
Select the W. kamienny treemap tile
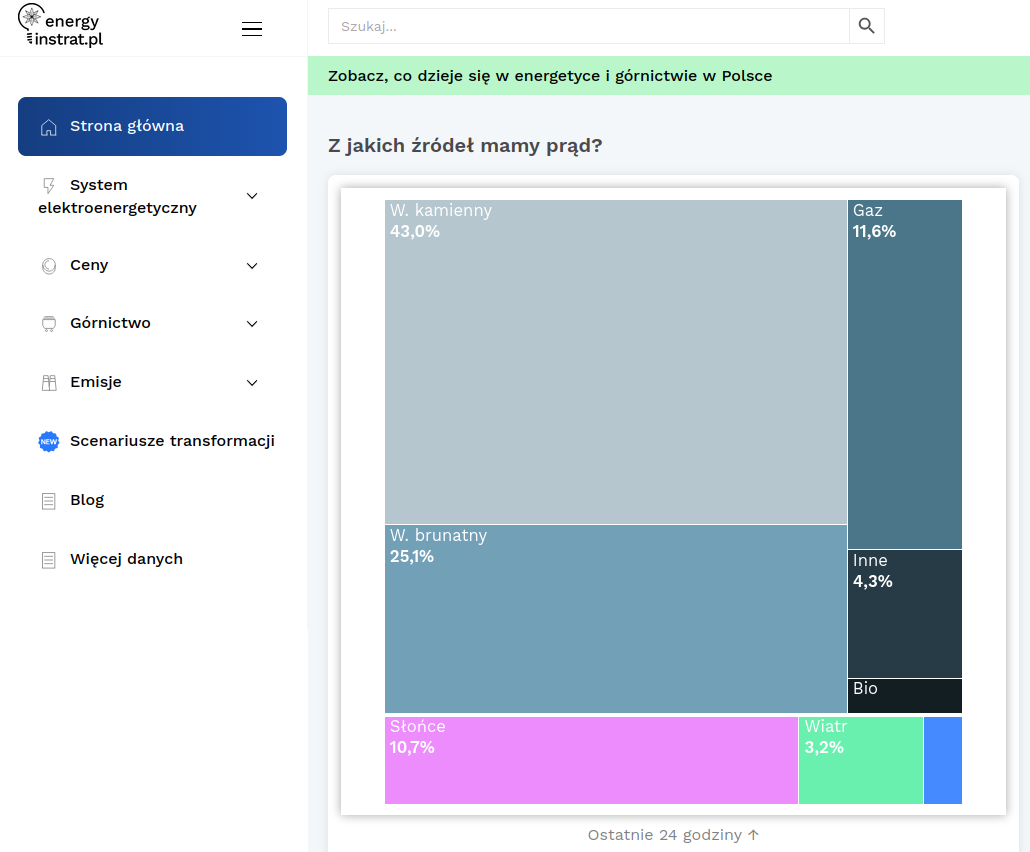pos(616,362)
